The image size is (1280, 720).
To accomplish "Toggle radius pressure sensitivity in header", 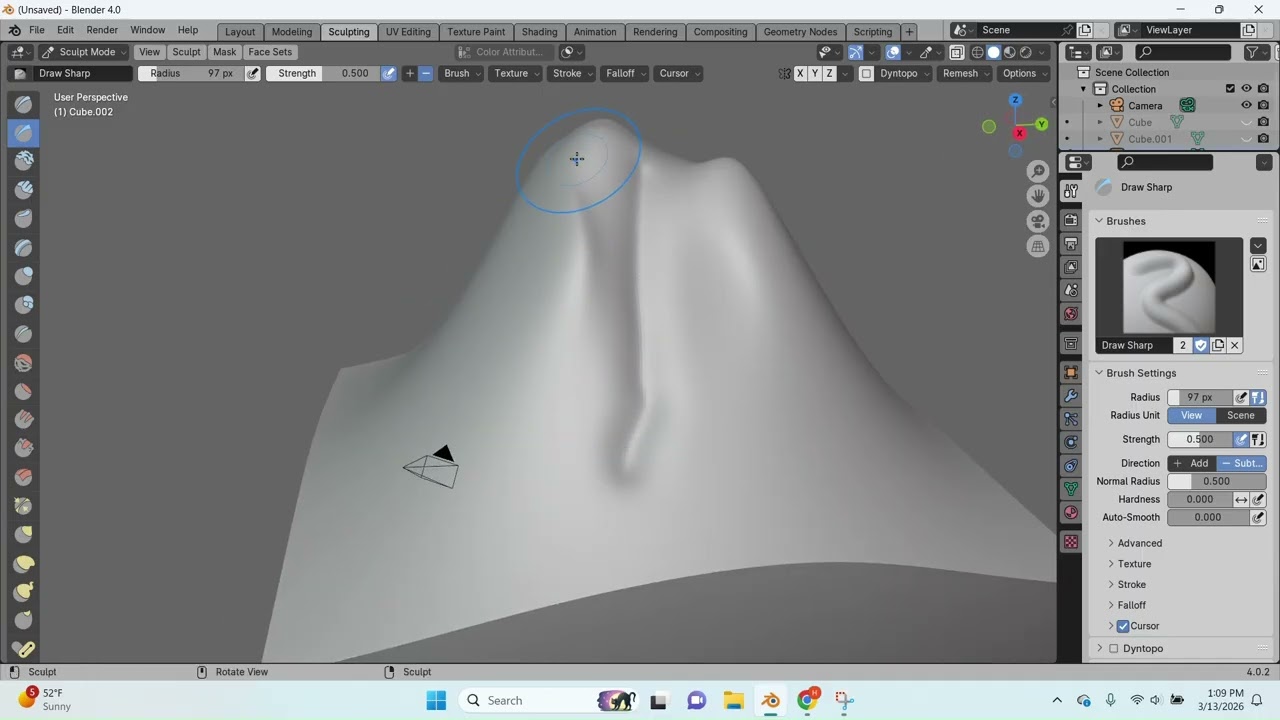I will coord(253,73).
